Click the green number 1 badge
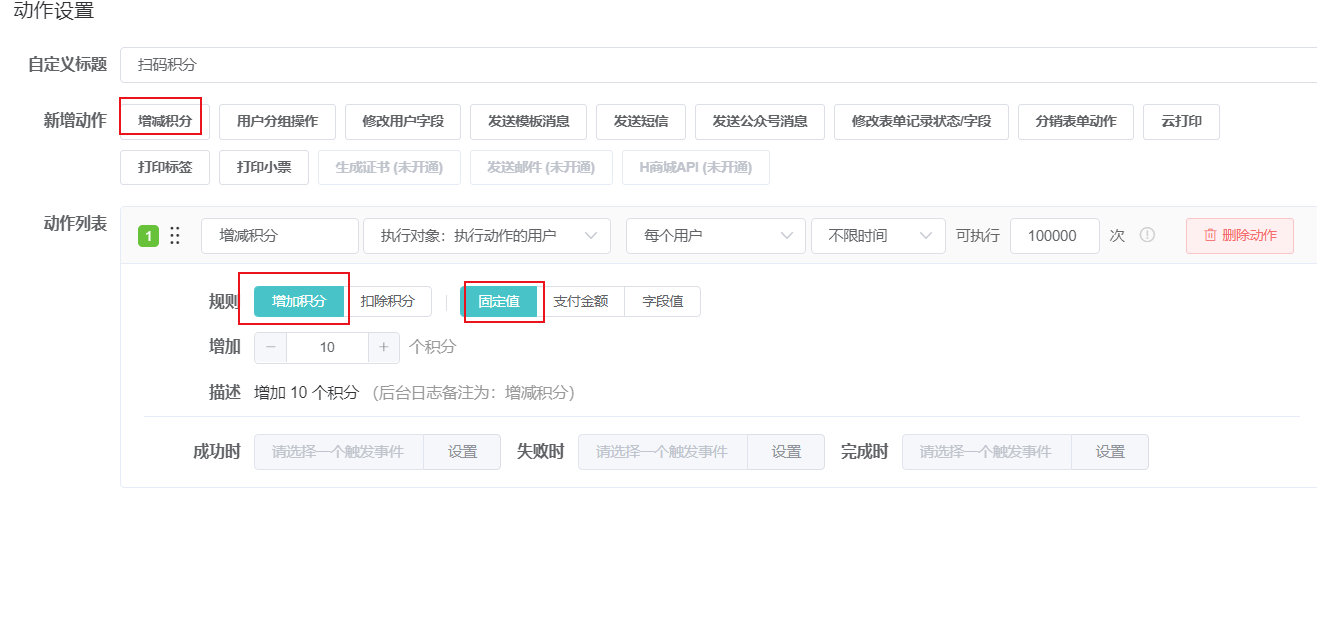The height and width of the screenshot is (619, 1317). [x=148, y=236]
